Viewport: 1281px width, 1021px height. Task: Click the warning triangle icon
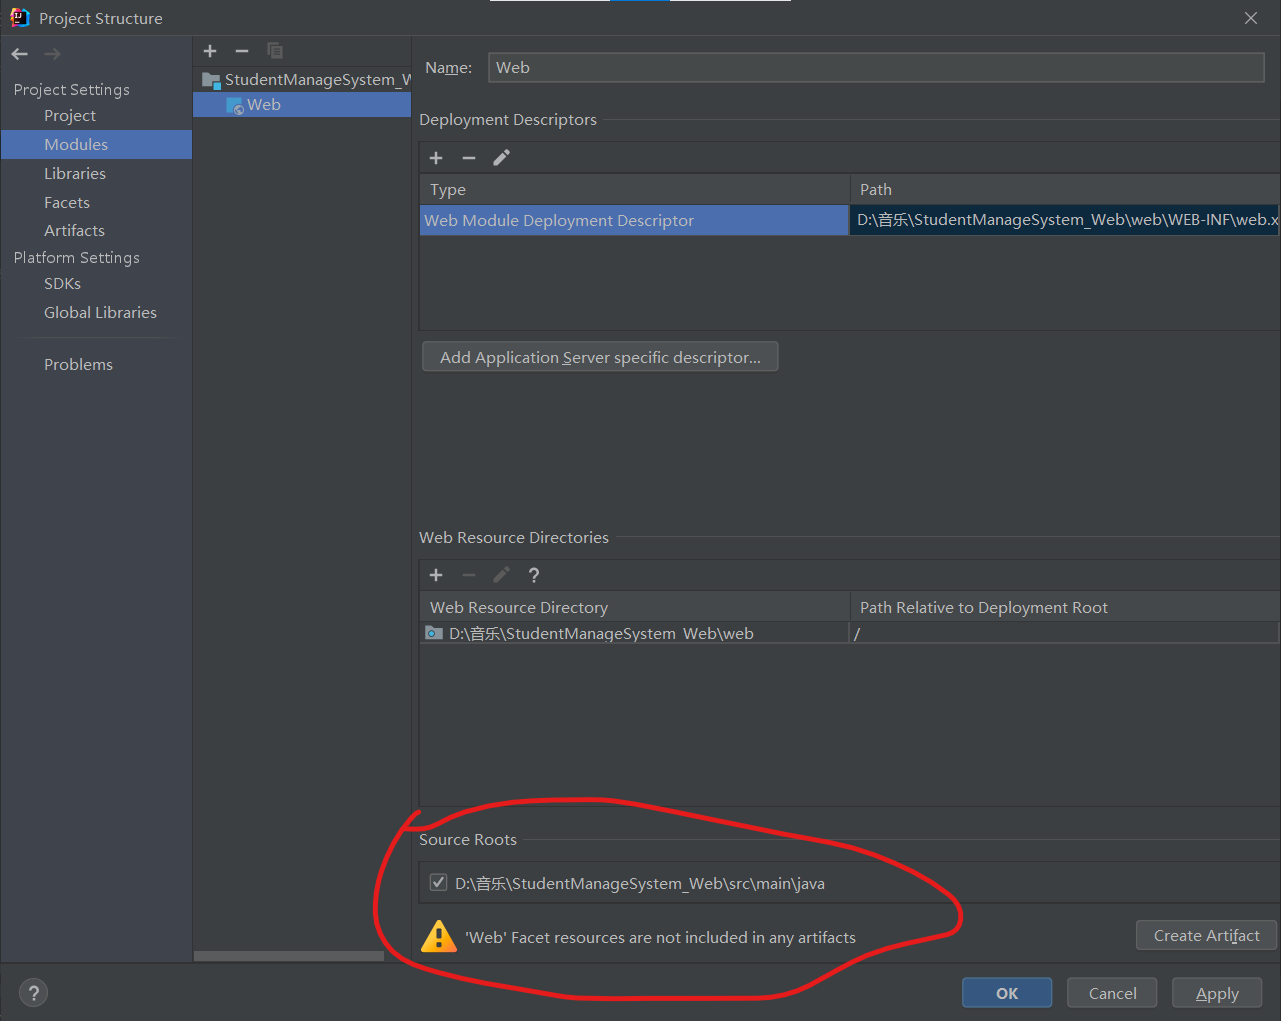click(x=439, y=937)
